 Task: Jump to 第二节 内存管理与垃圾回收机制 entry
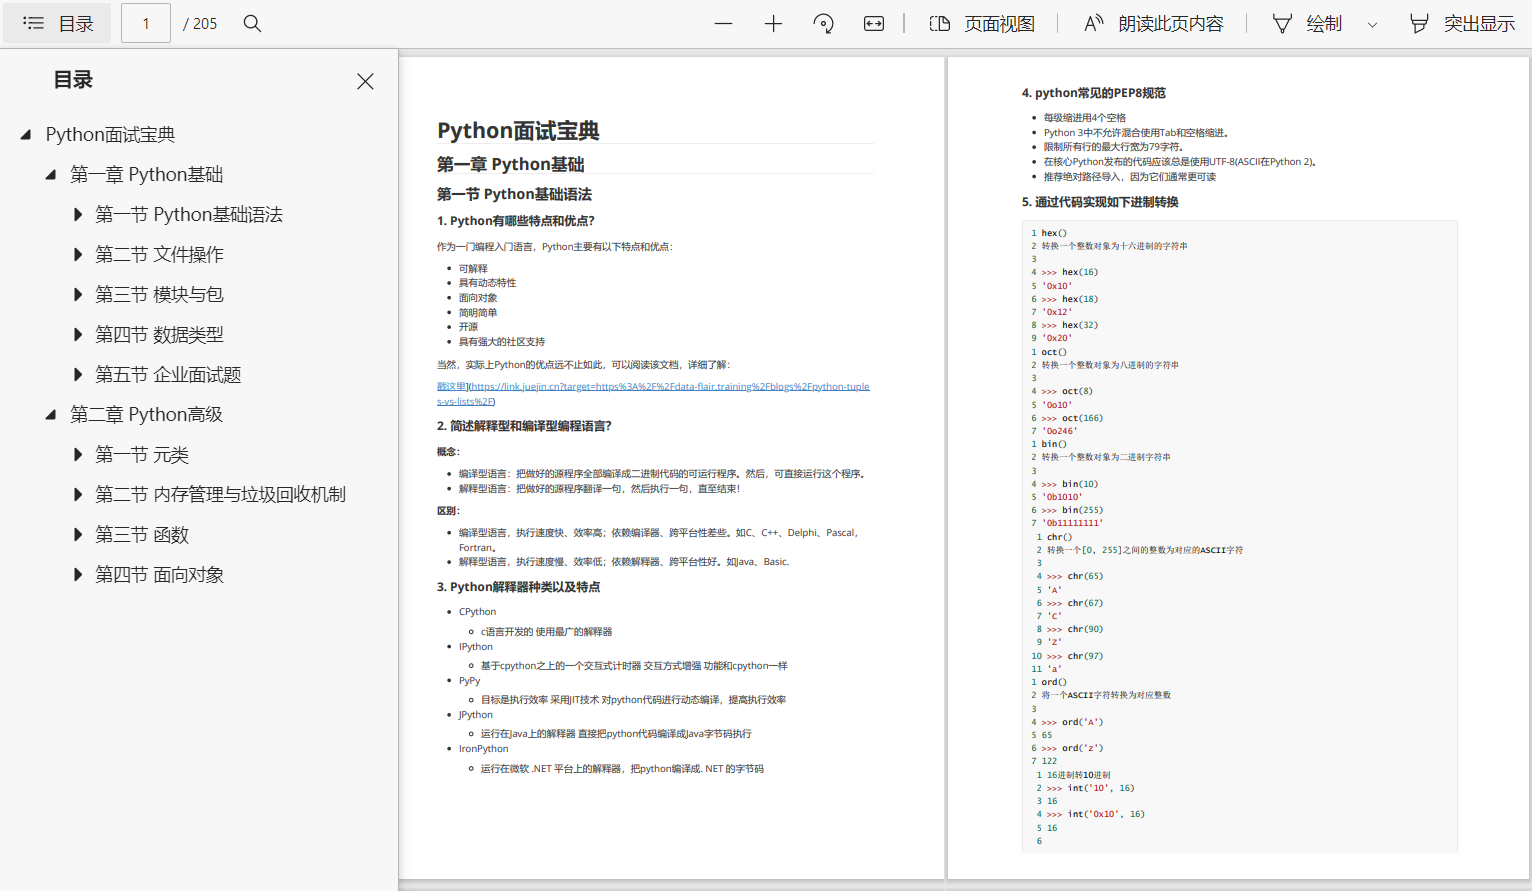220,494
